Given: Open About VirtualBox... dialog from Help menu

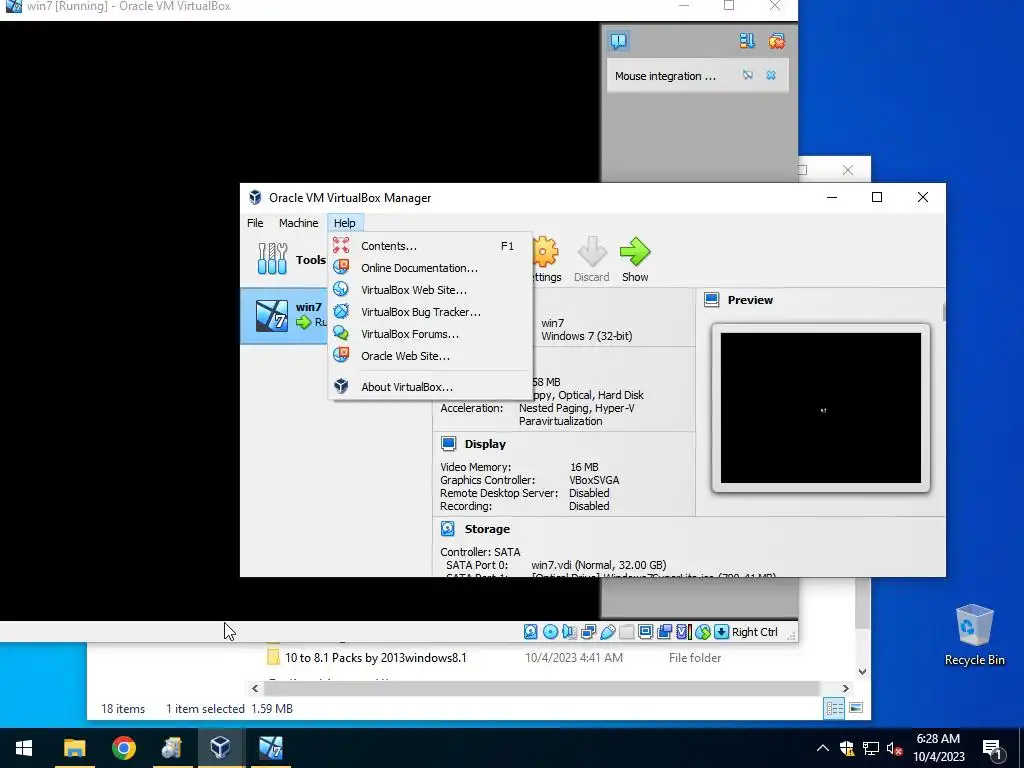Looking at the screenshot, I should coord(430,387).
